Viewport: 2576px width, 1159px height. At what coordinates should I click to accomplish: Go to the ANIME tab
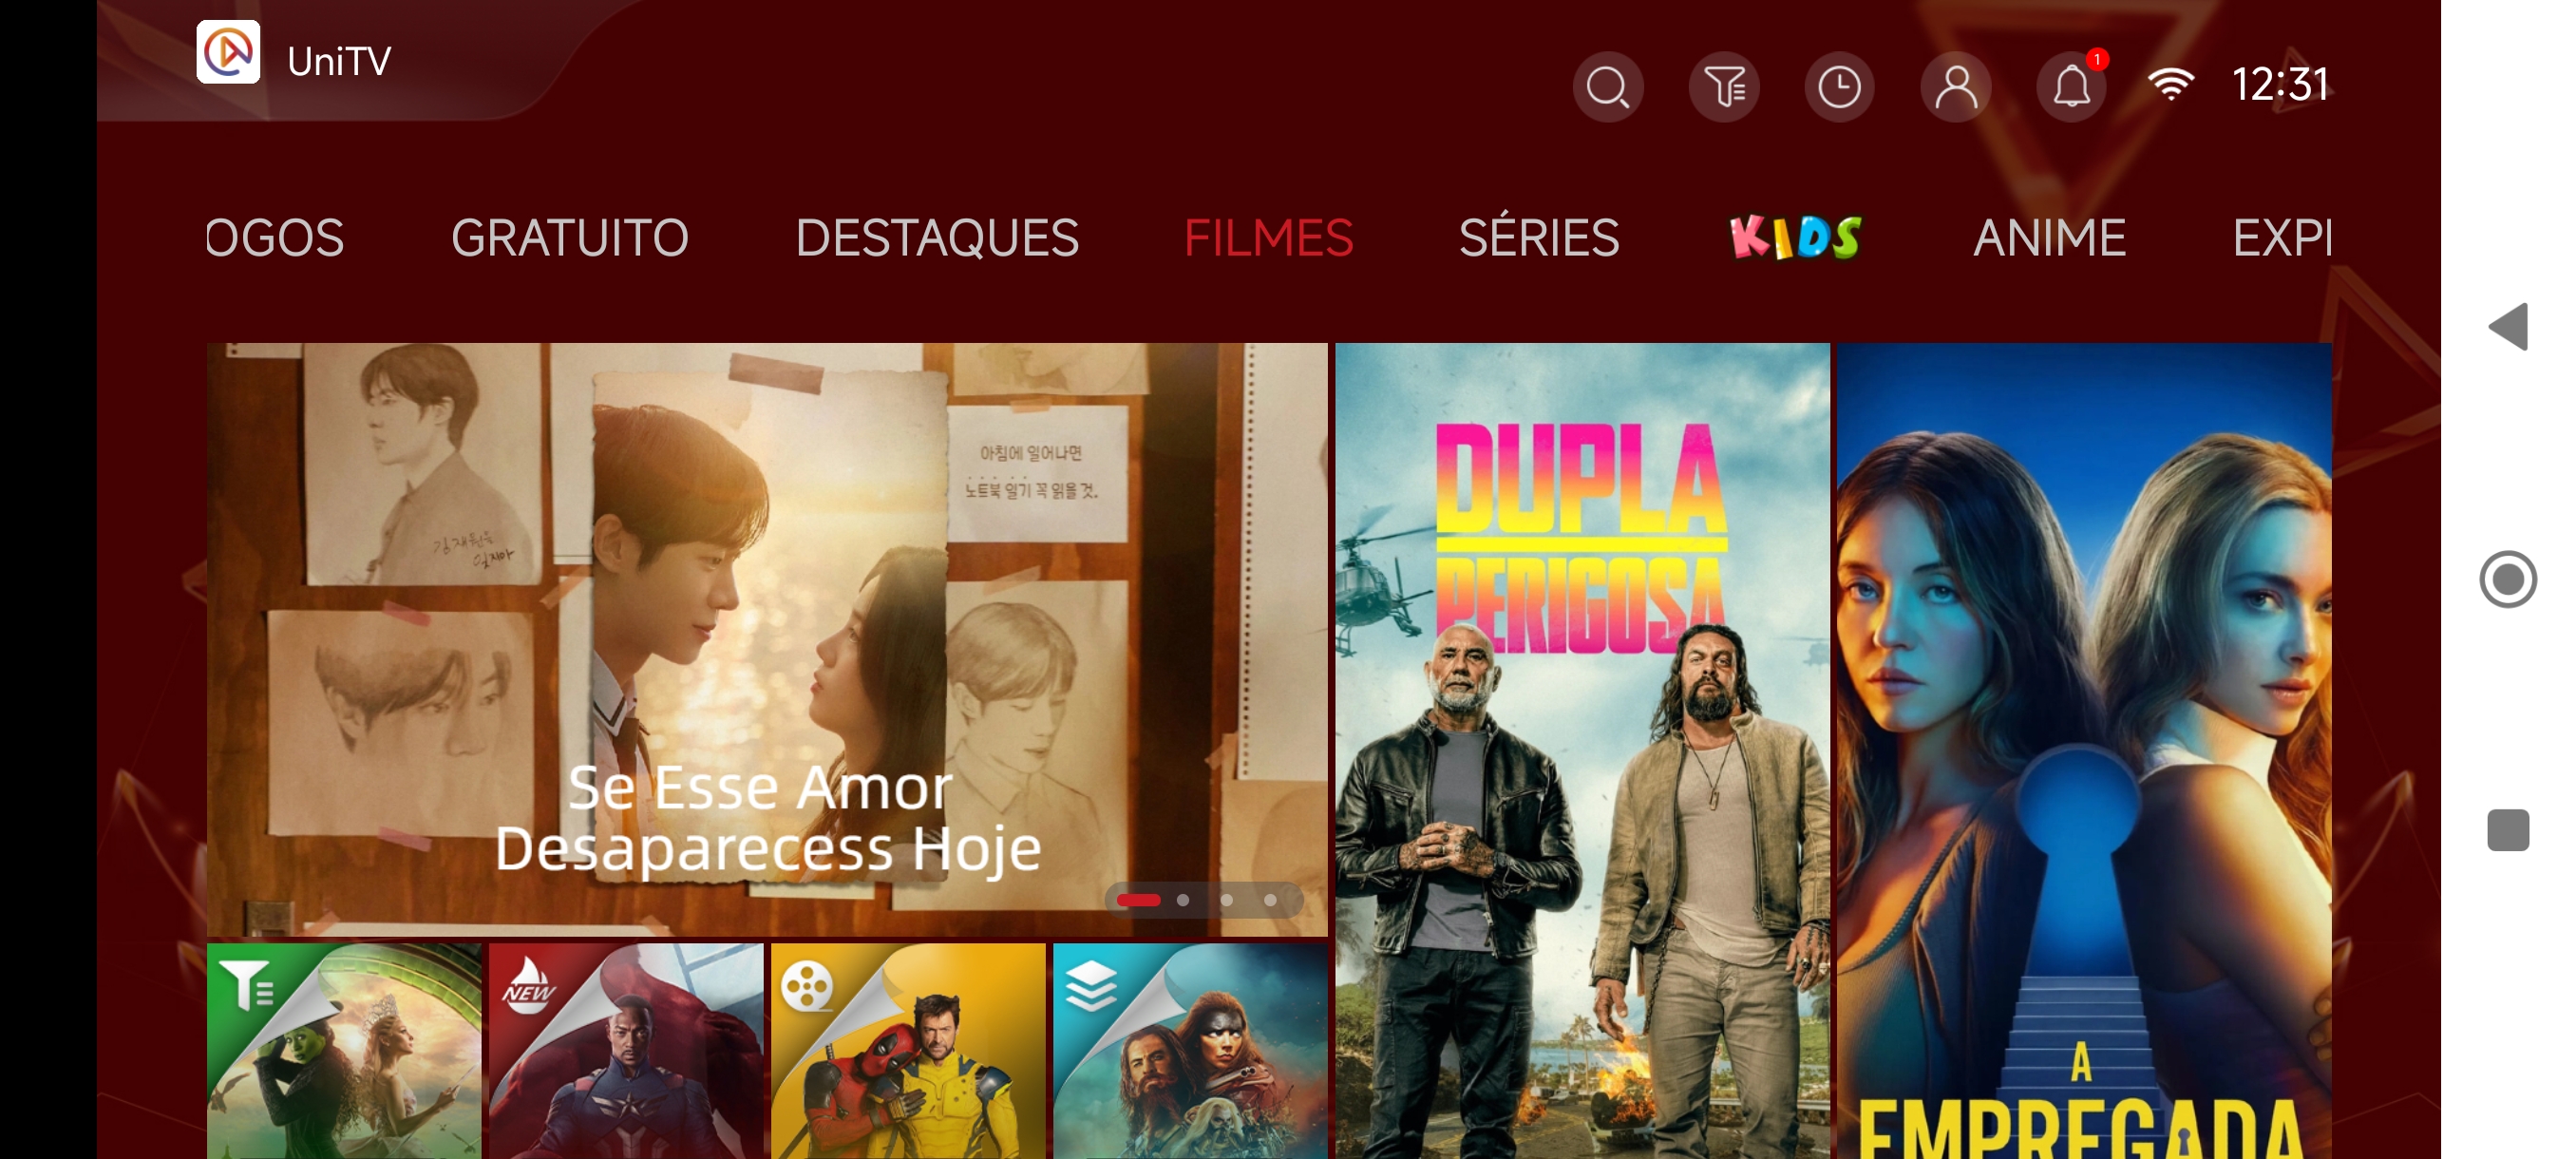2049,238
